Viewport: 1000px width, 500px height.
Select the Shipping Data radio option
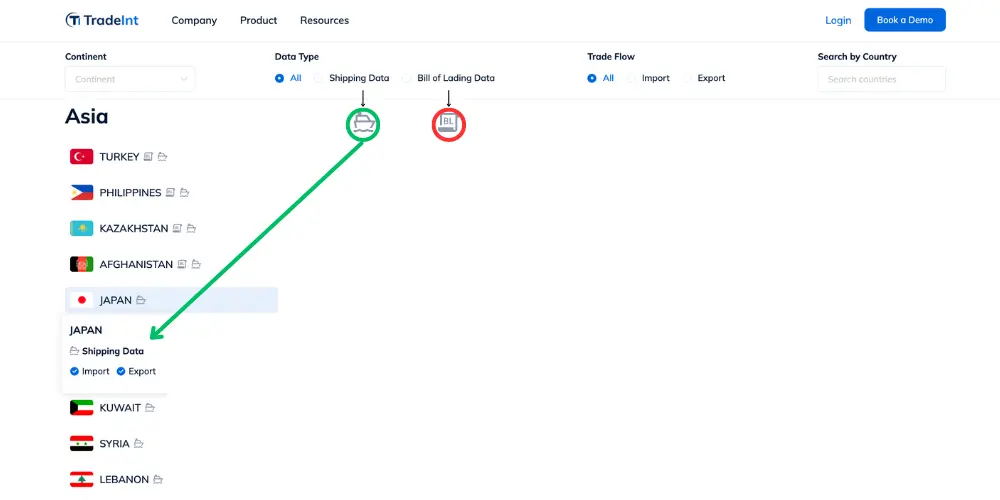point(318,78)
